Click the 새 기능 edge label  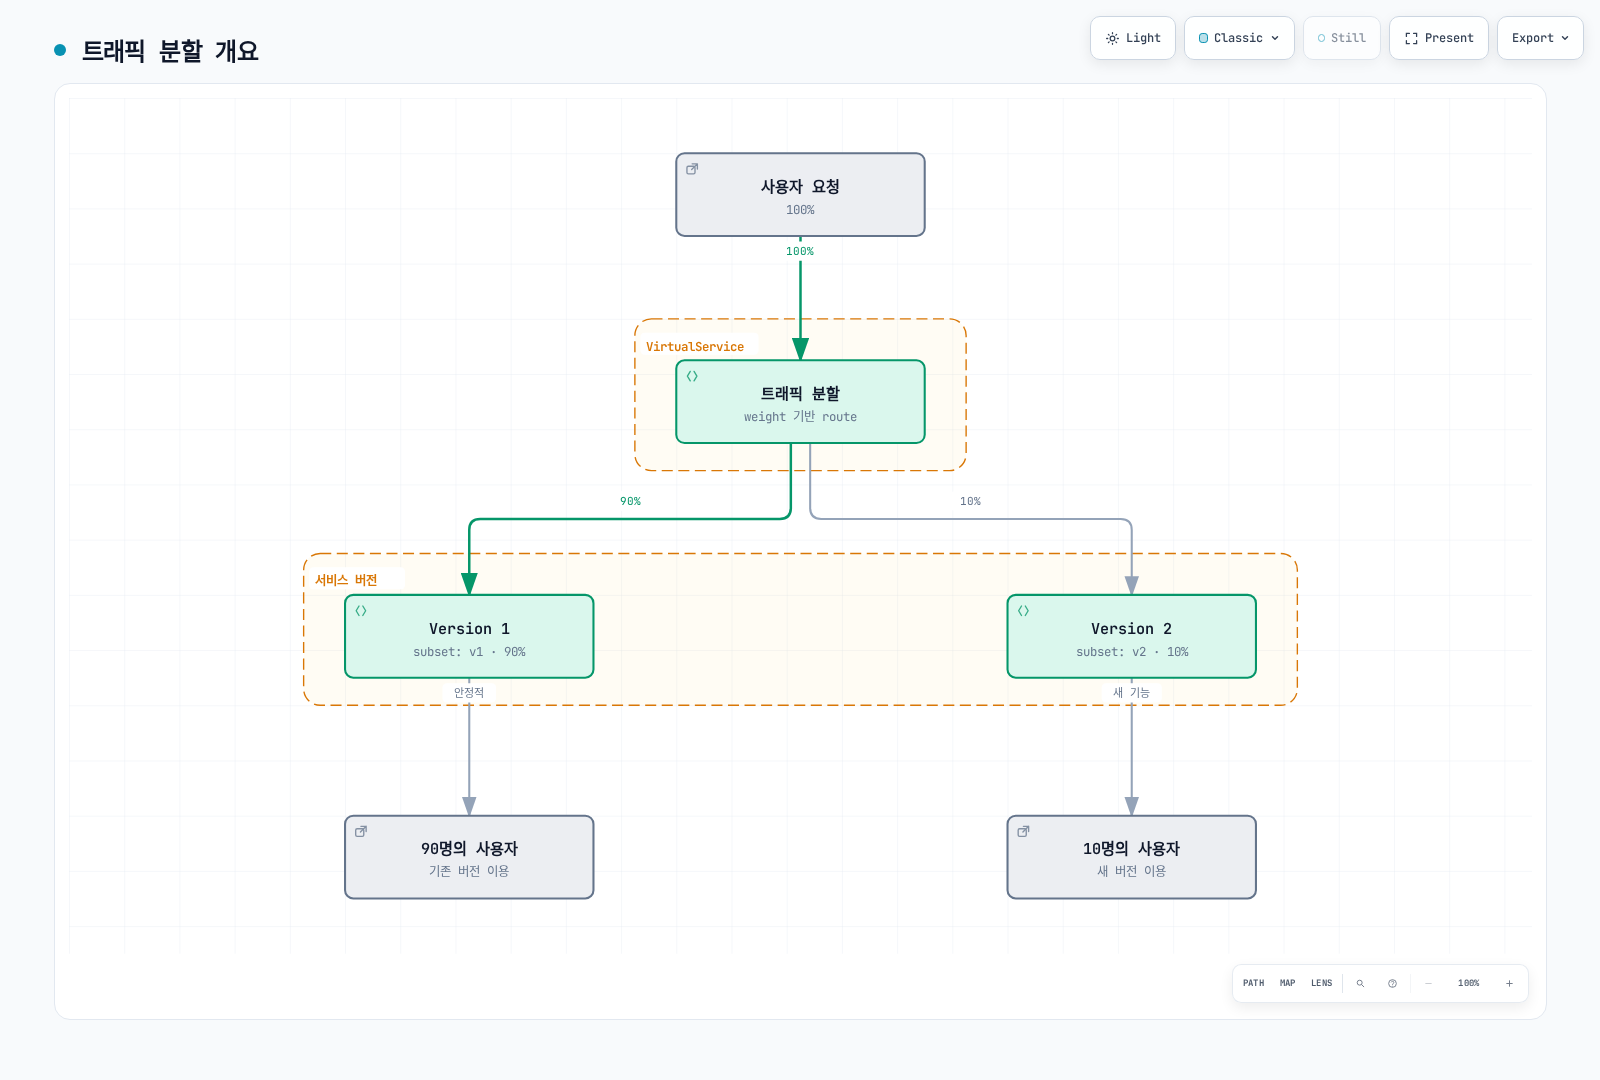(1131, 692)
